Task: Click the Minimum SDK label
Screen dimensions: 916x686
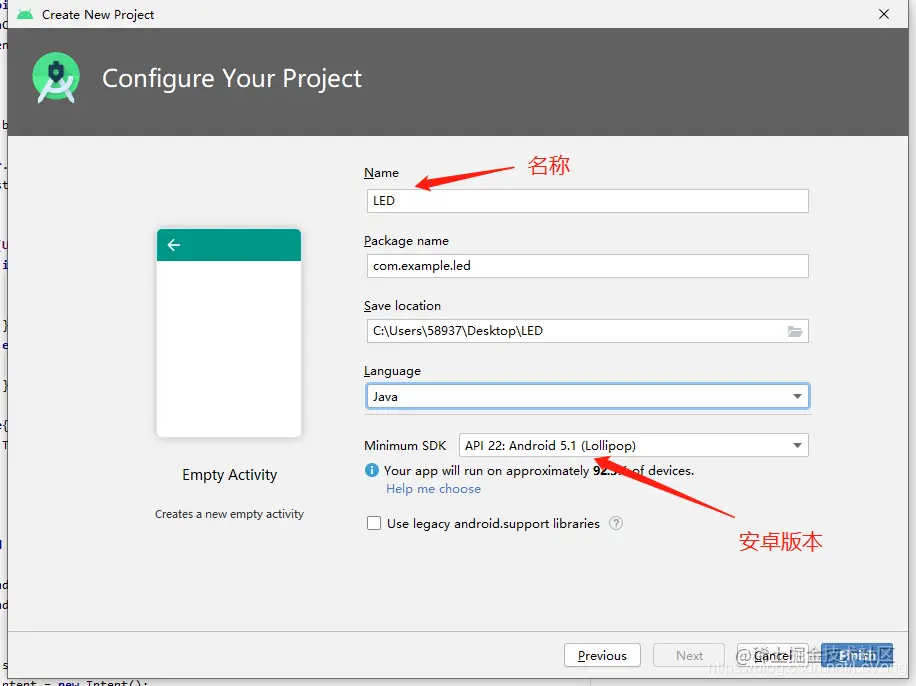Action: pos(405,445)
